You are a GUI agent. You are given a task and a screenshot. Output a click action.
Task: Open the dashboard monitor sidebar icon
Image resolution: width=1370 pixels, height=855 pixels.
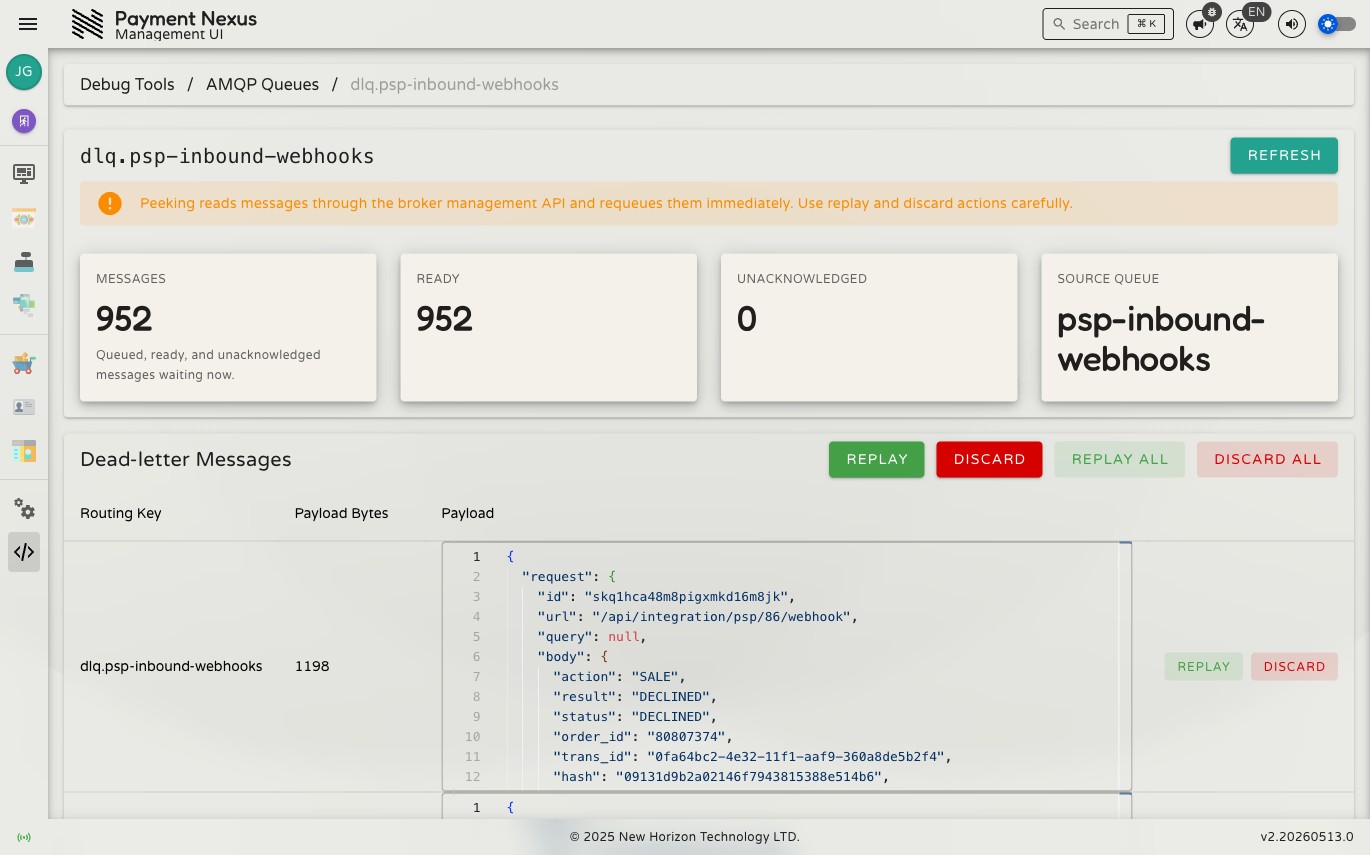click(x=24, y=174)
